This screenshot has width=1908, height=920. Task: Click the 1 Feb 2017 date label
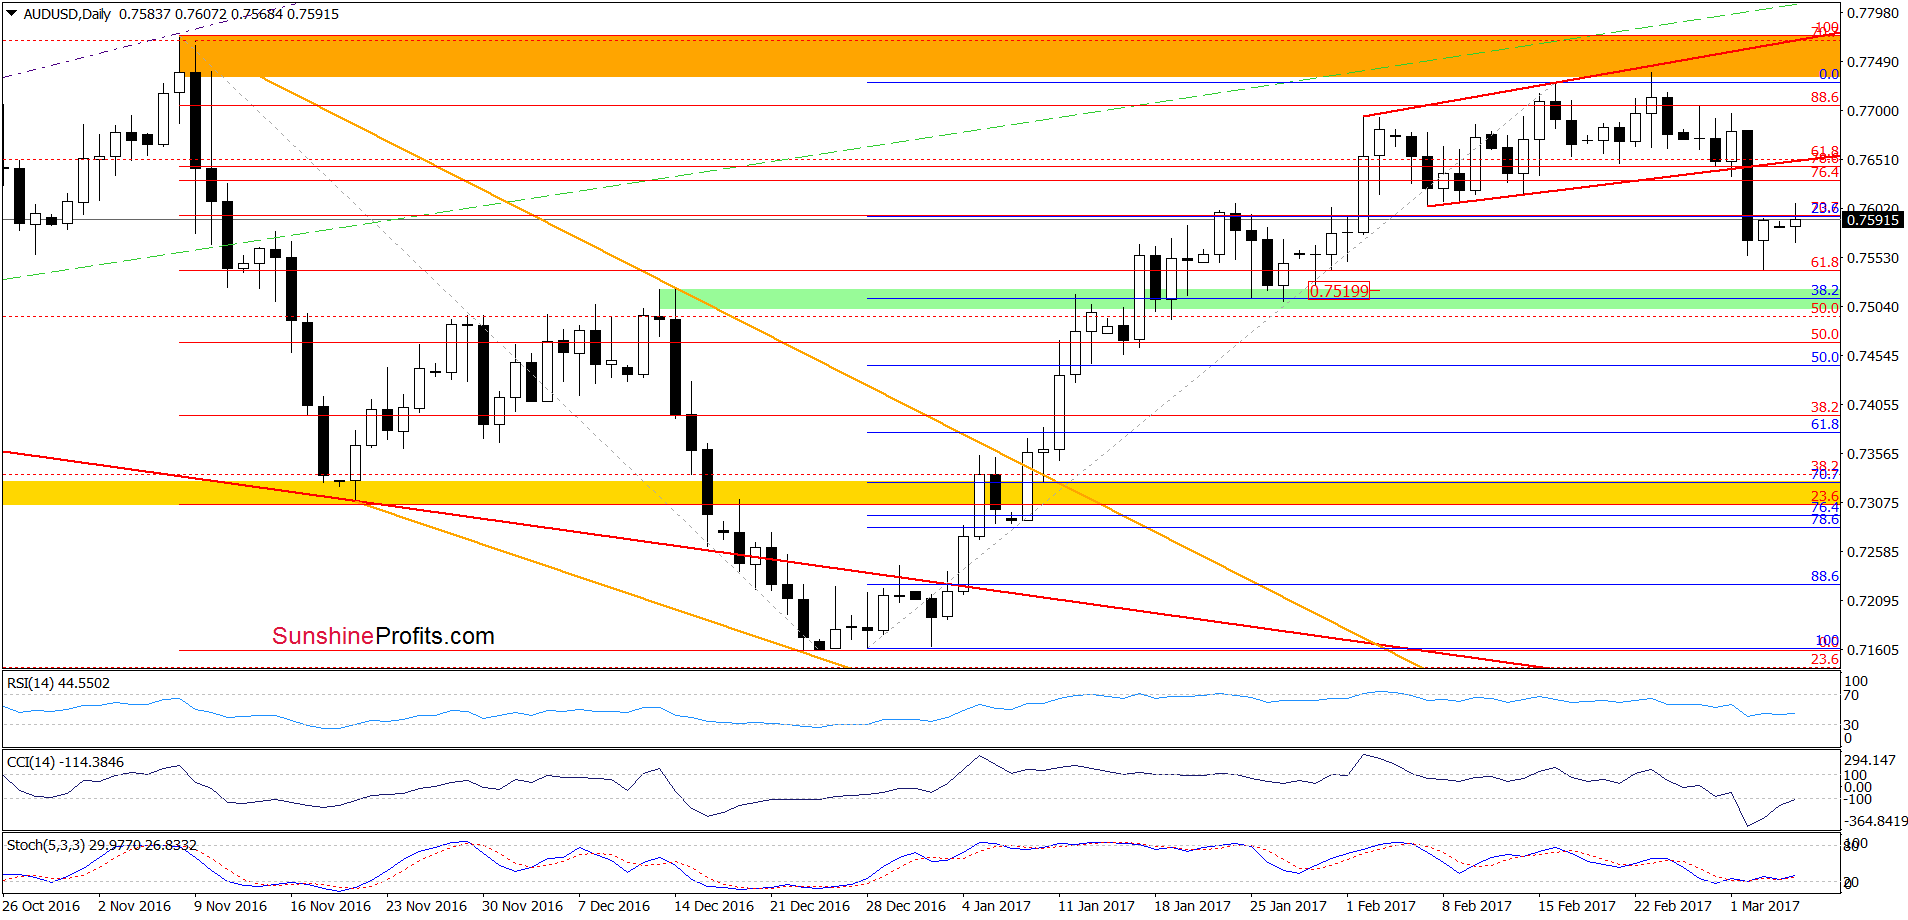(x=1381, y=906)
